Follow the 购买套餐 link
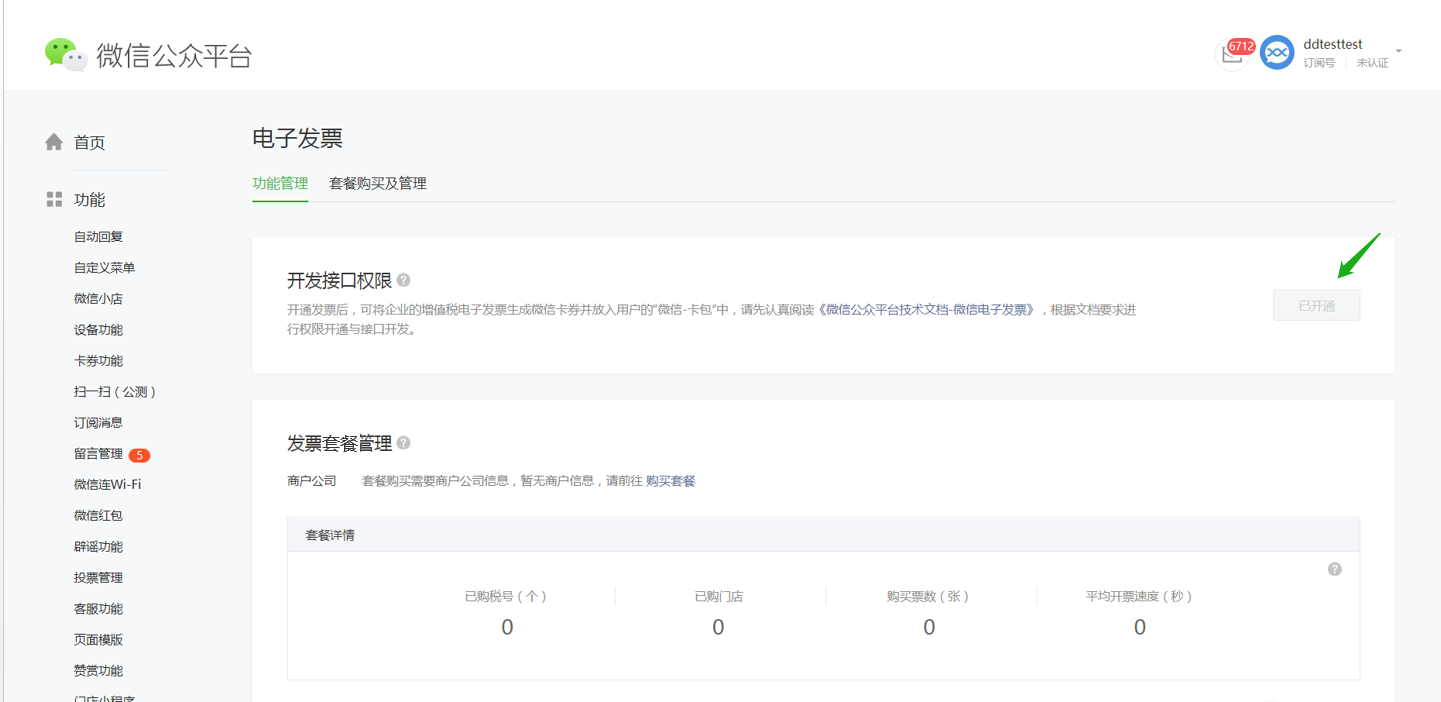 tap(670, 481)
